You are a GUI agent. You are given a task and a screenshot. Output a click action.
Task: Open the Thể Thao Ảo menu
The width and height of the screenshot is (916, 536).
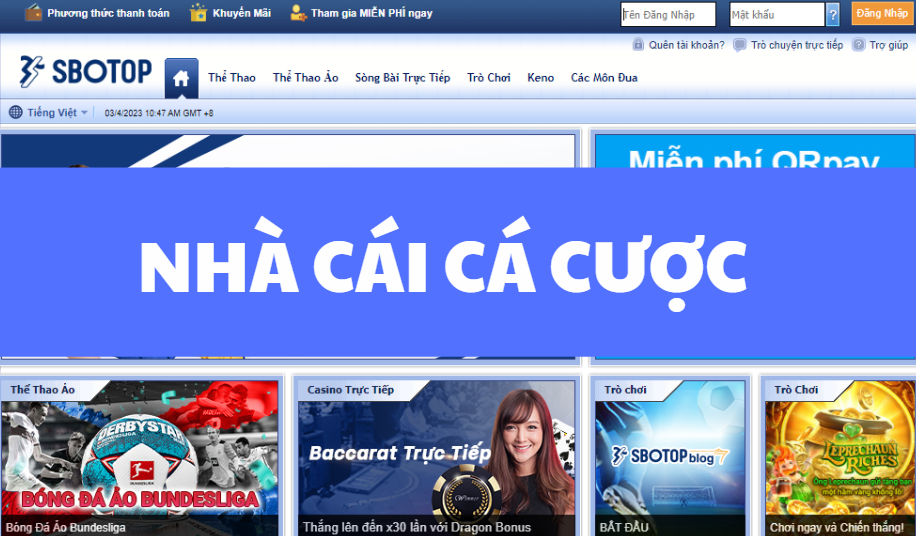click(x=306, y=77)
